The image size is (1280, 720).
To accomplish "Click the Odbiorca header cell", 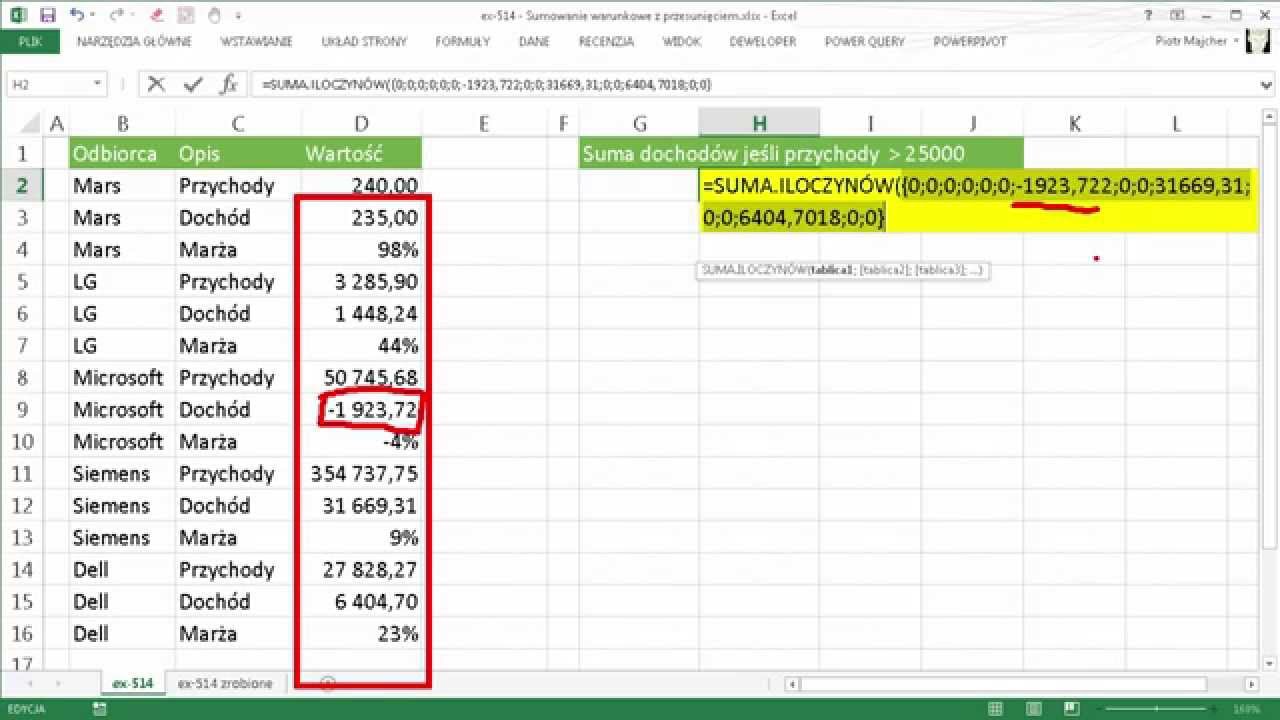I will click(122, 153).
